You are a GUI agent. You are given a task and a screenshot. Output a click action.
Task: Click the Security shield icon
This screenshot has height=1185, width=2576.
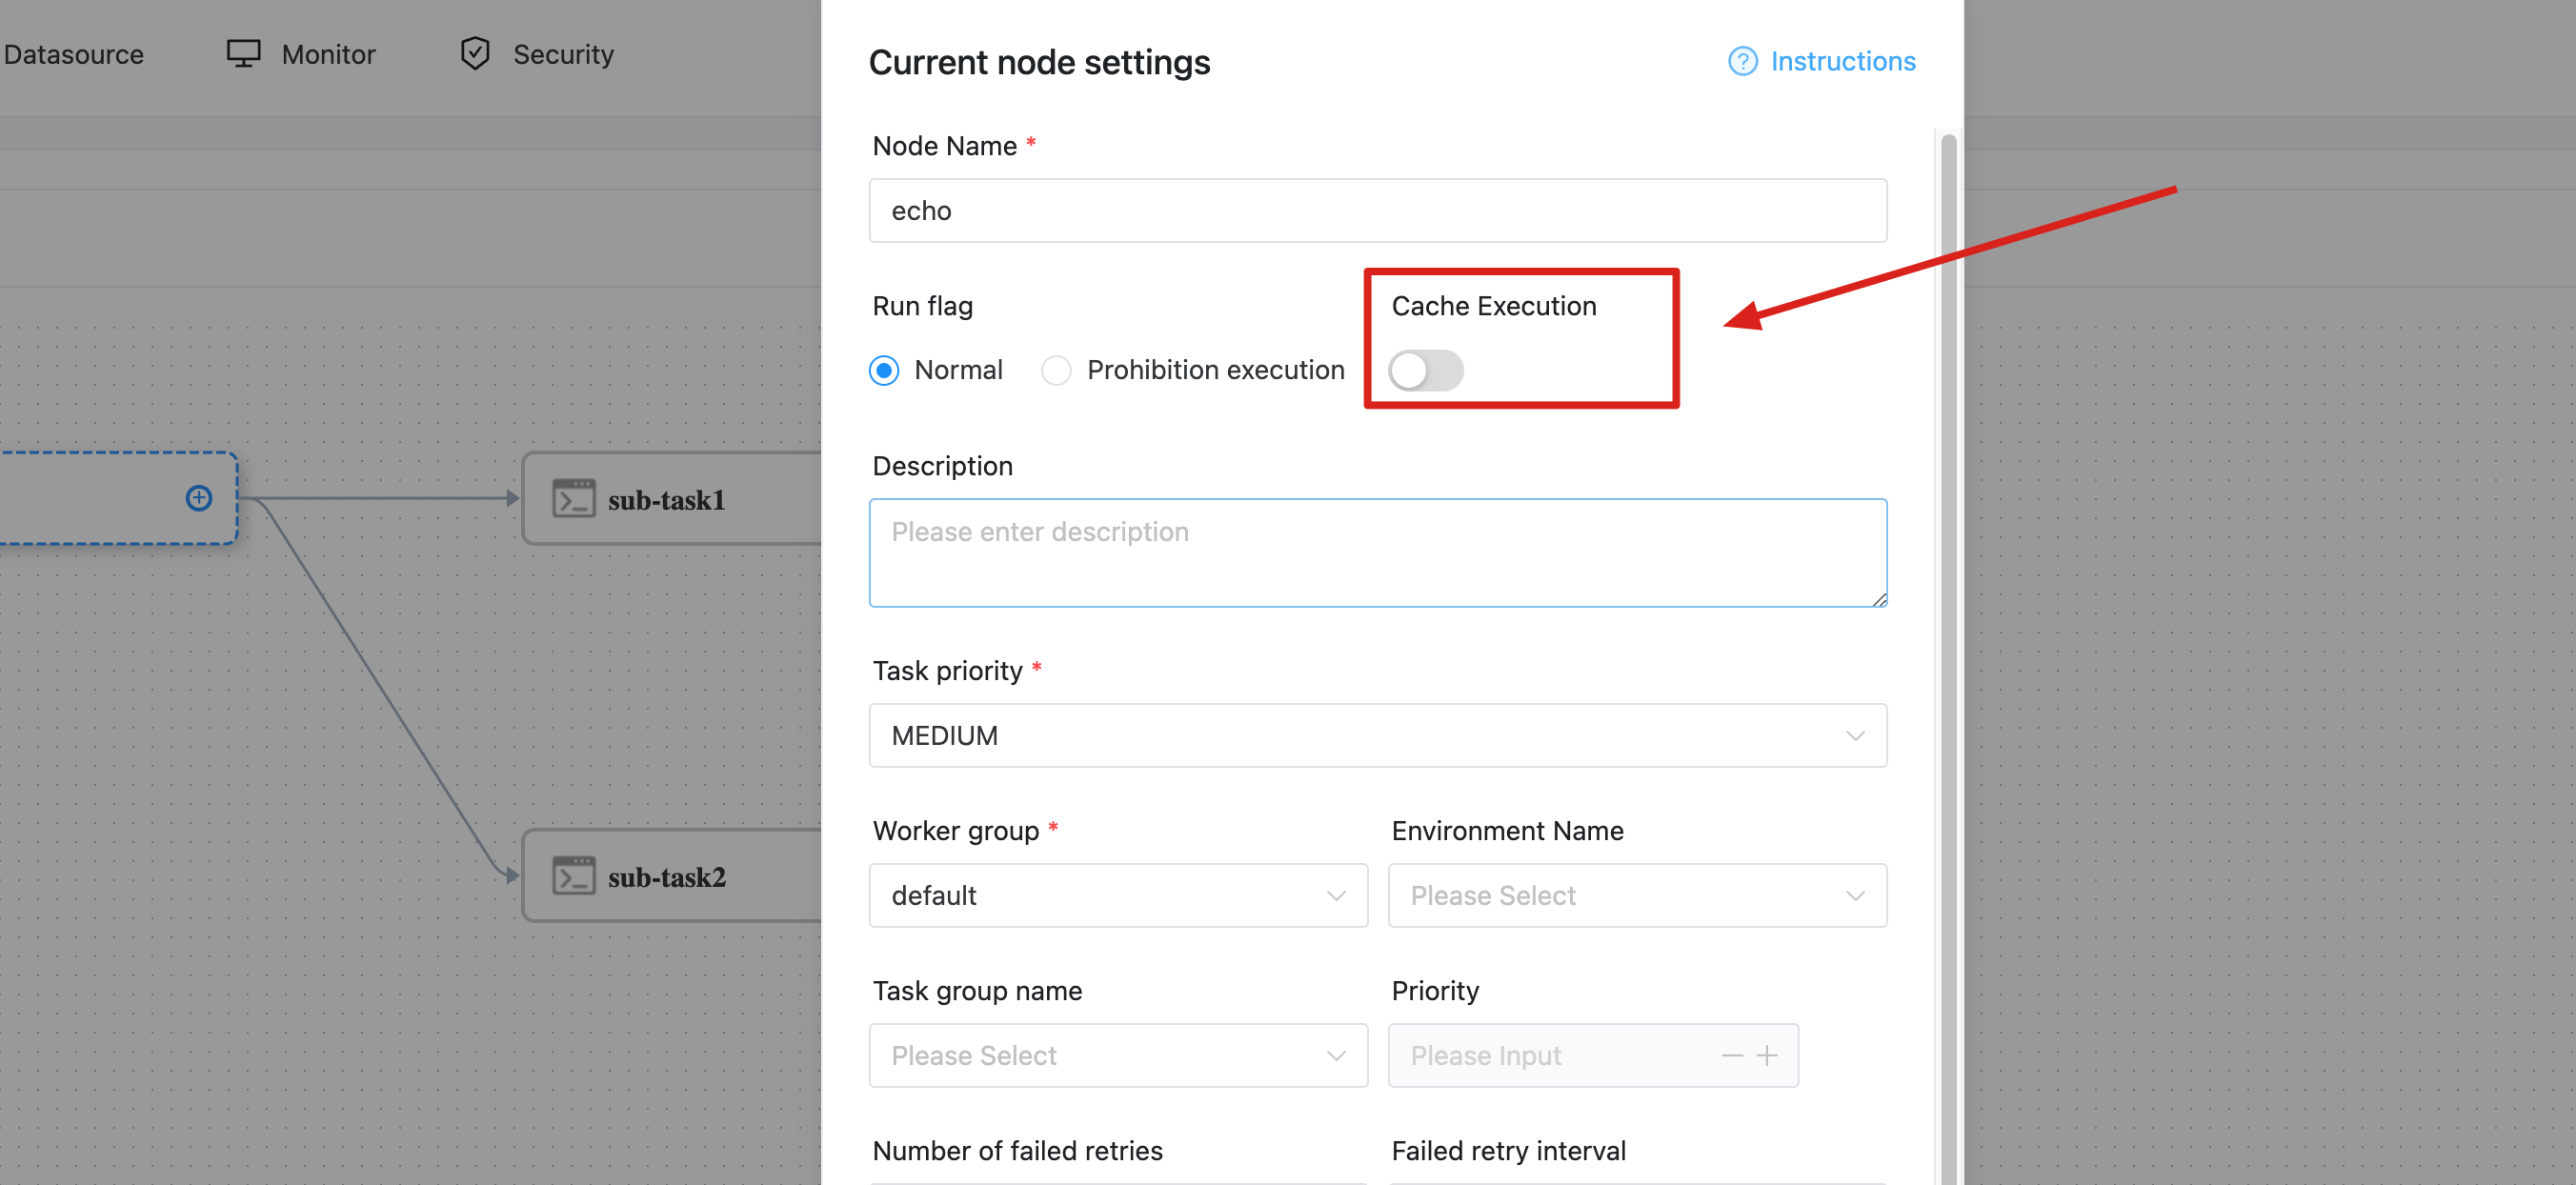click(475, 54)
